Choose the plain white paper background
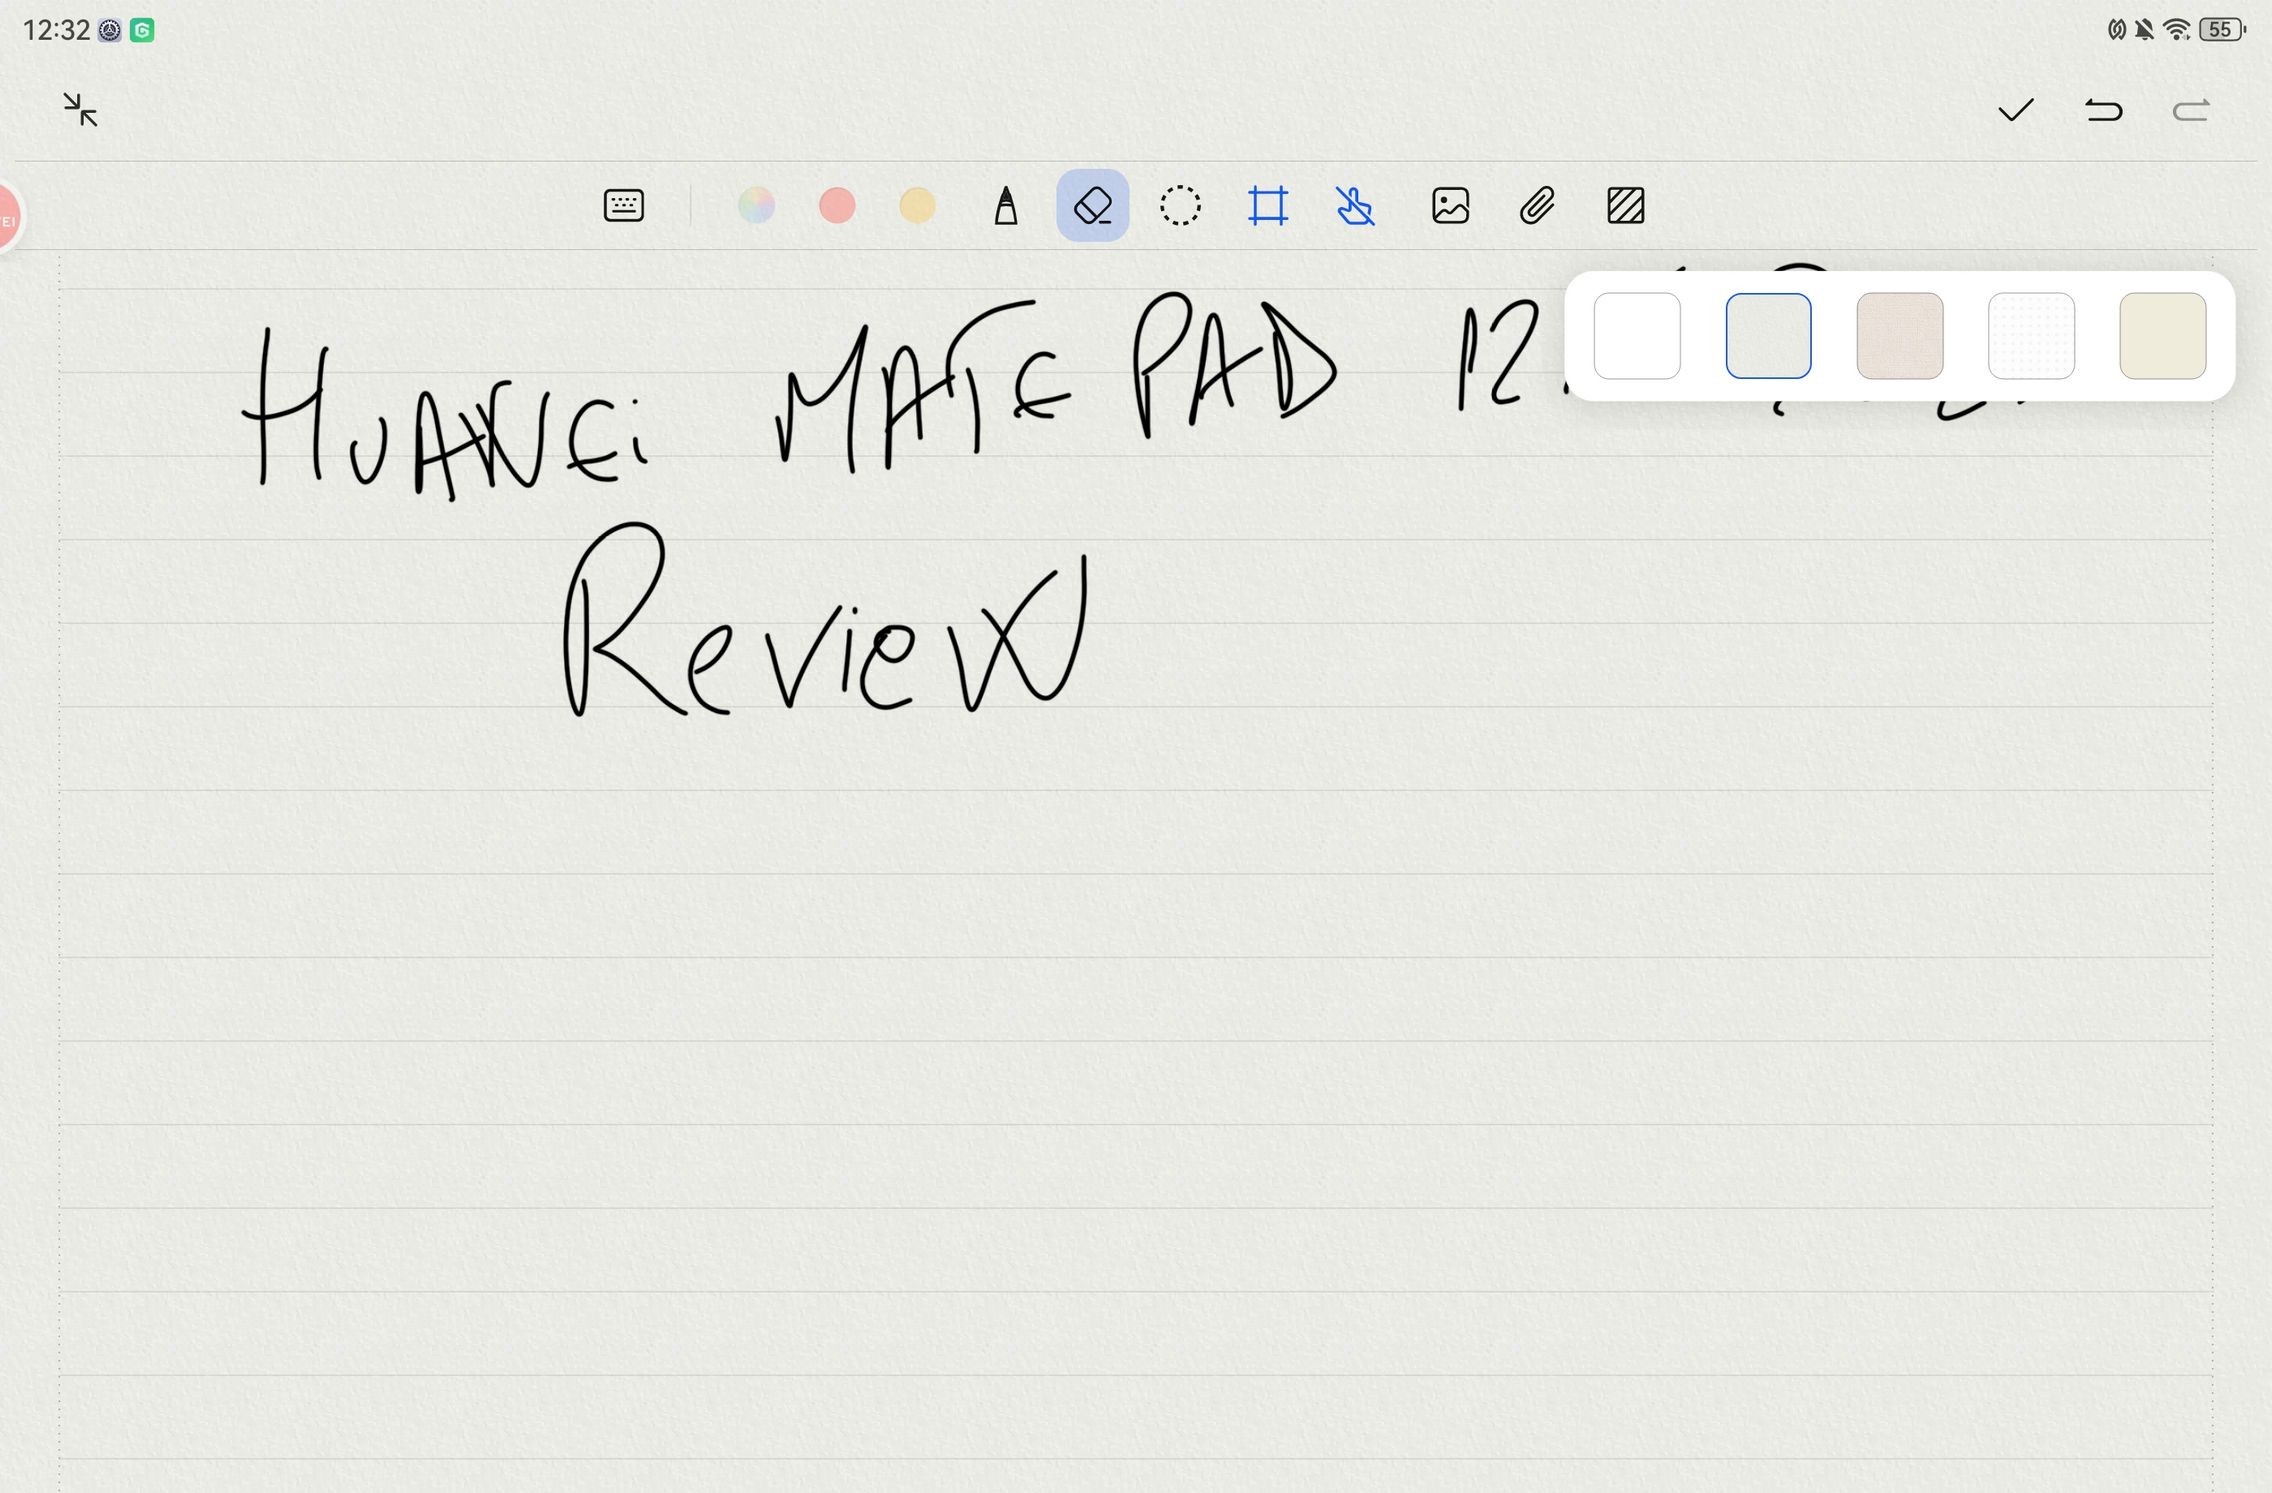The image size is (2272, 1493). coord(1636,336)
